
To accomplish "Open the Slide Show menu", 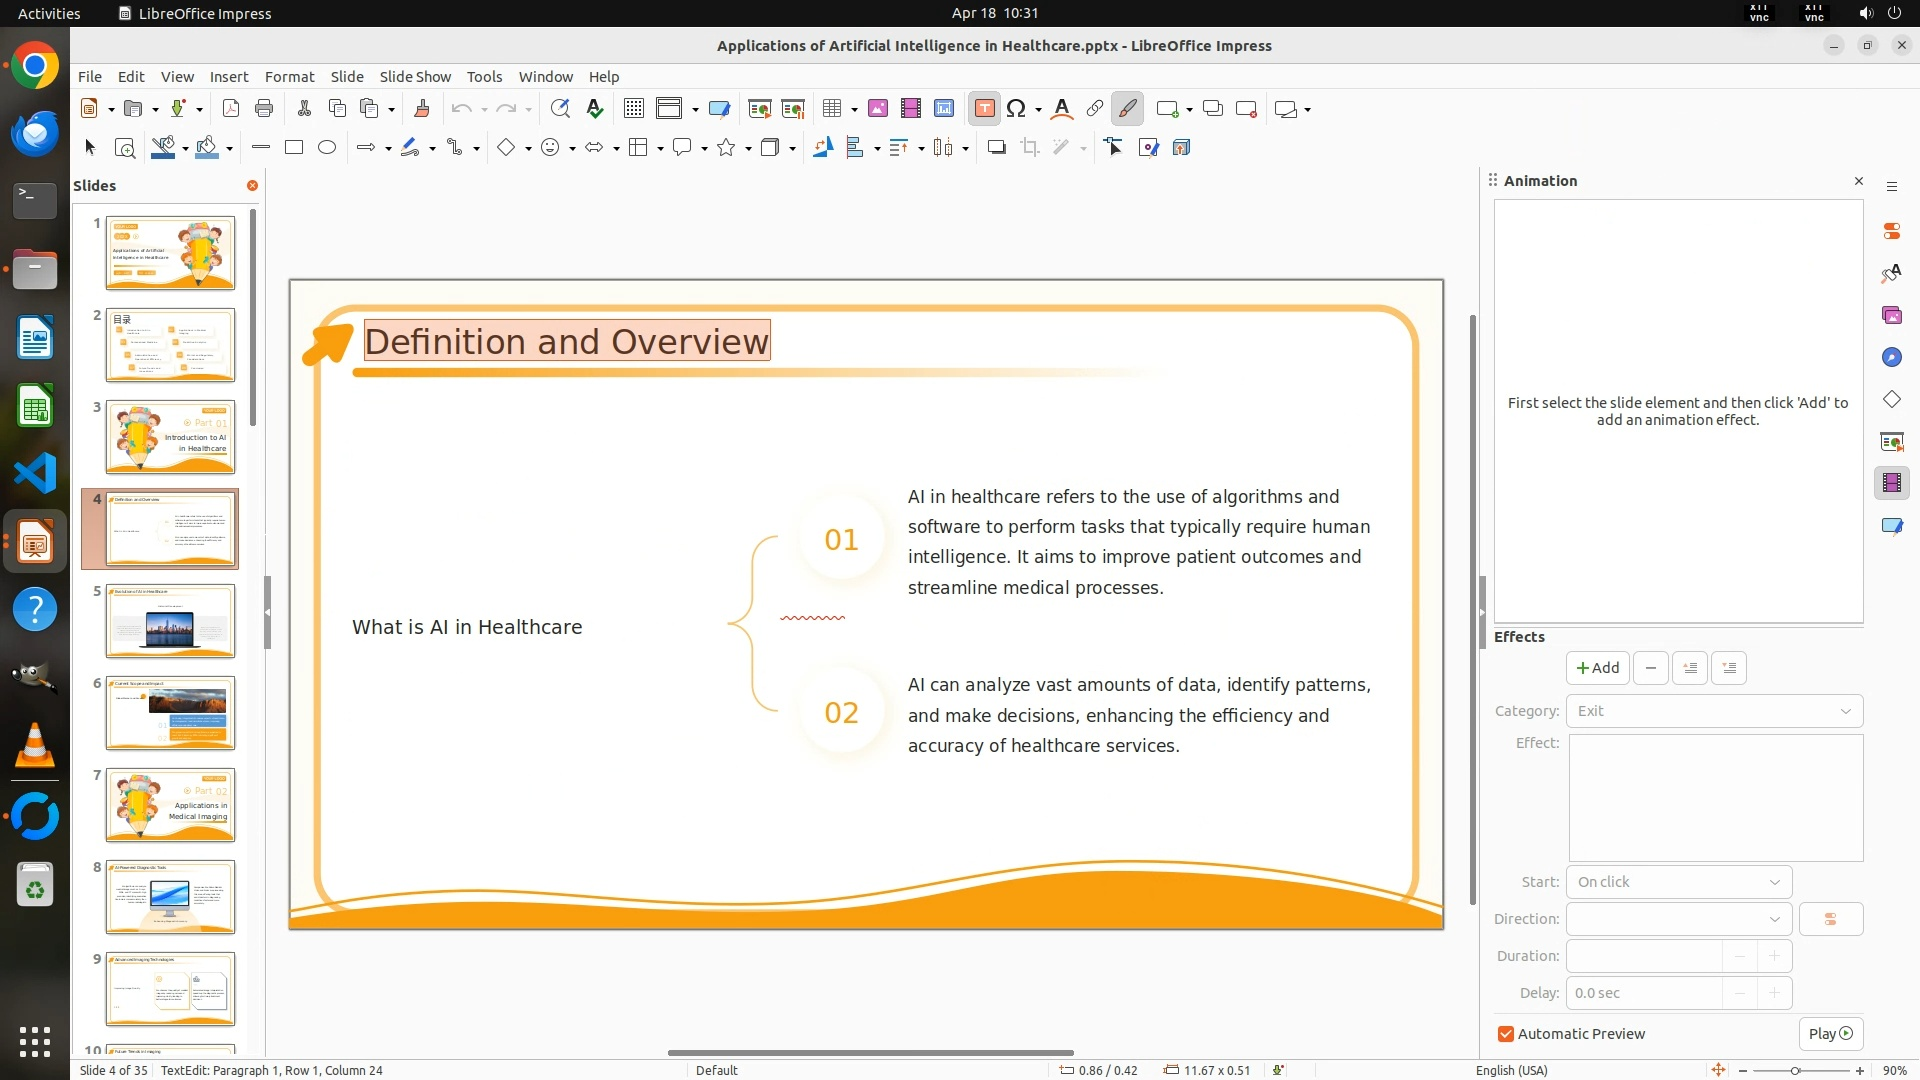I will pos(415,77).
